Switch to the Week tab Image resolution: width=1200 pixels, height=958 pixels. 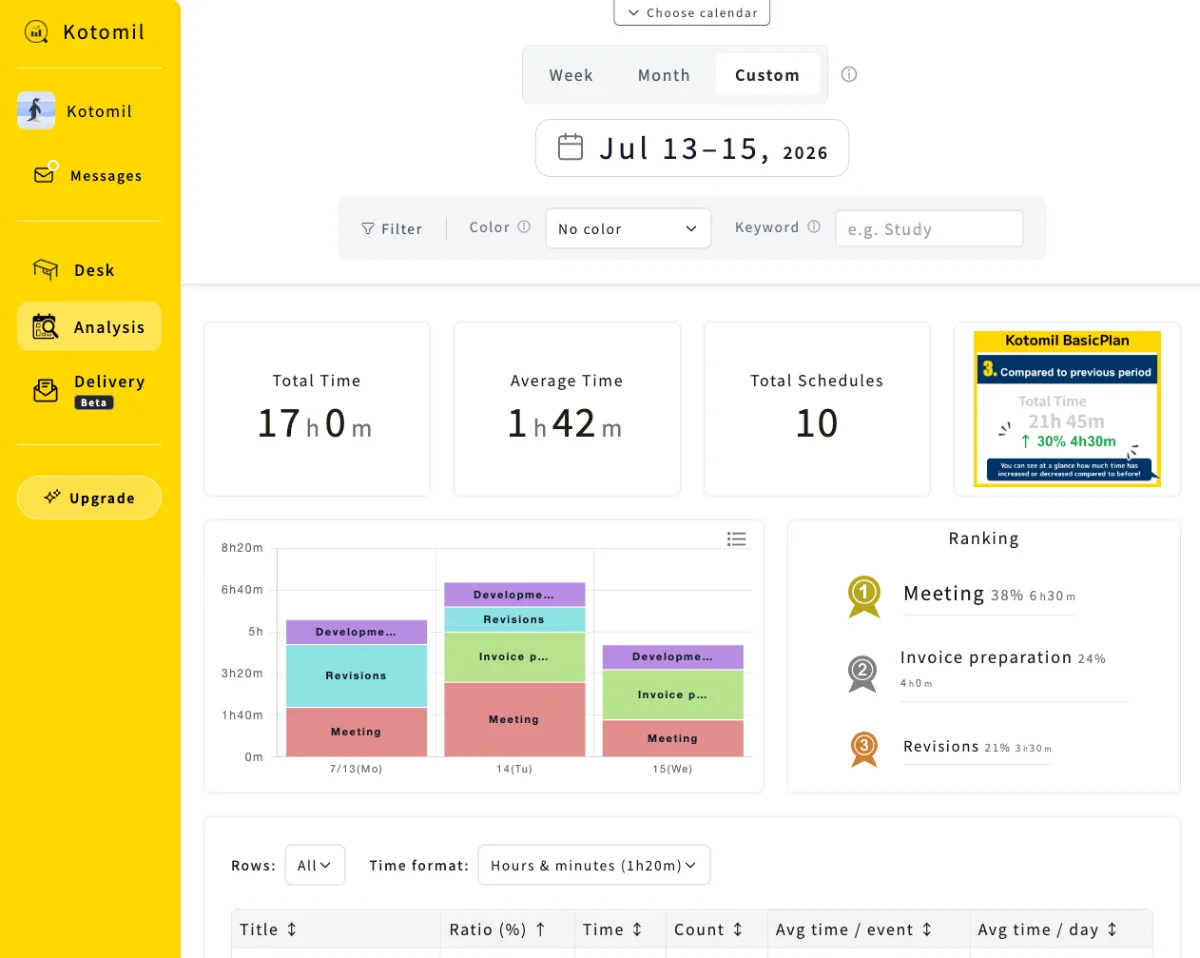571,75
